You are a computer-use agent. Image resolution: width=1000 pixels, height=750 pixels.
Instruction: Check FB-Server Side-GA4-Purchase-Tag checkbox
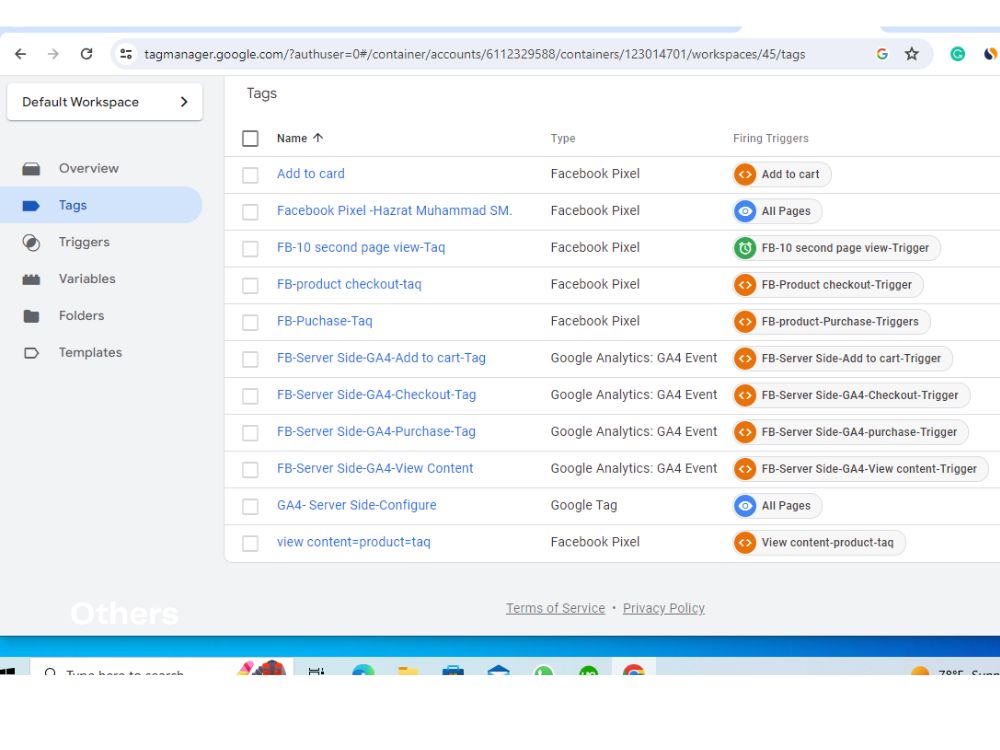pos(250,433)
